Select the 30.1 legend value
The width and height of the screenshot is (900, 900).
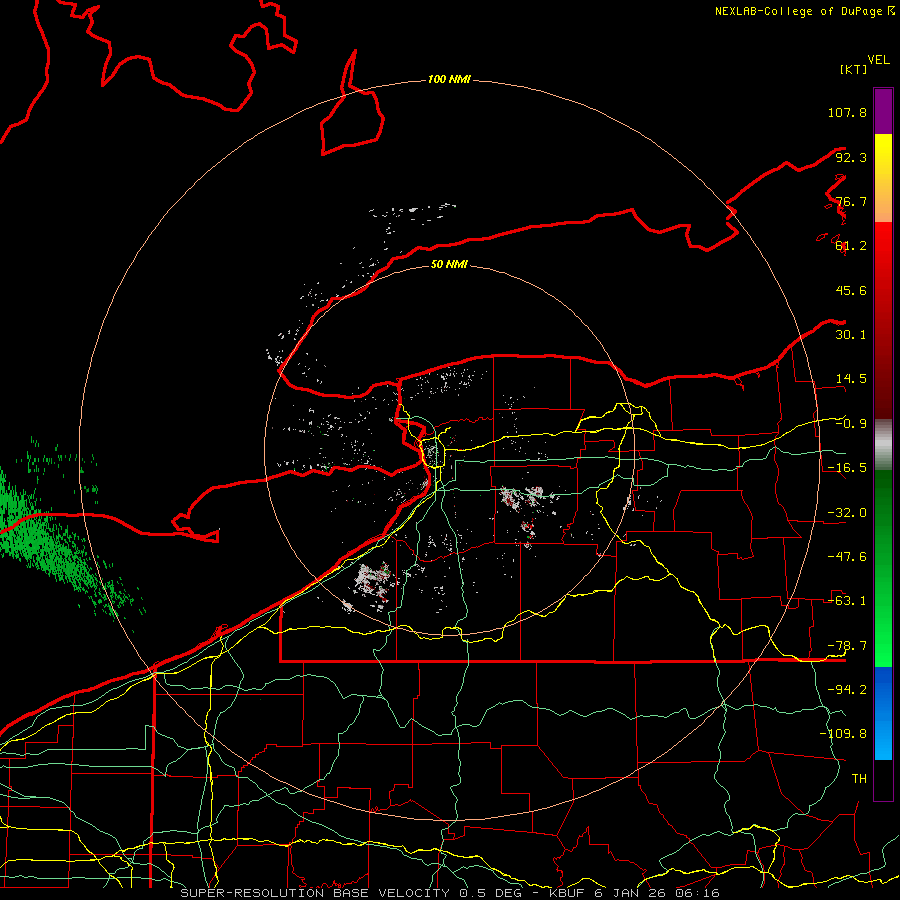(851, 335)
